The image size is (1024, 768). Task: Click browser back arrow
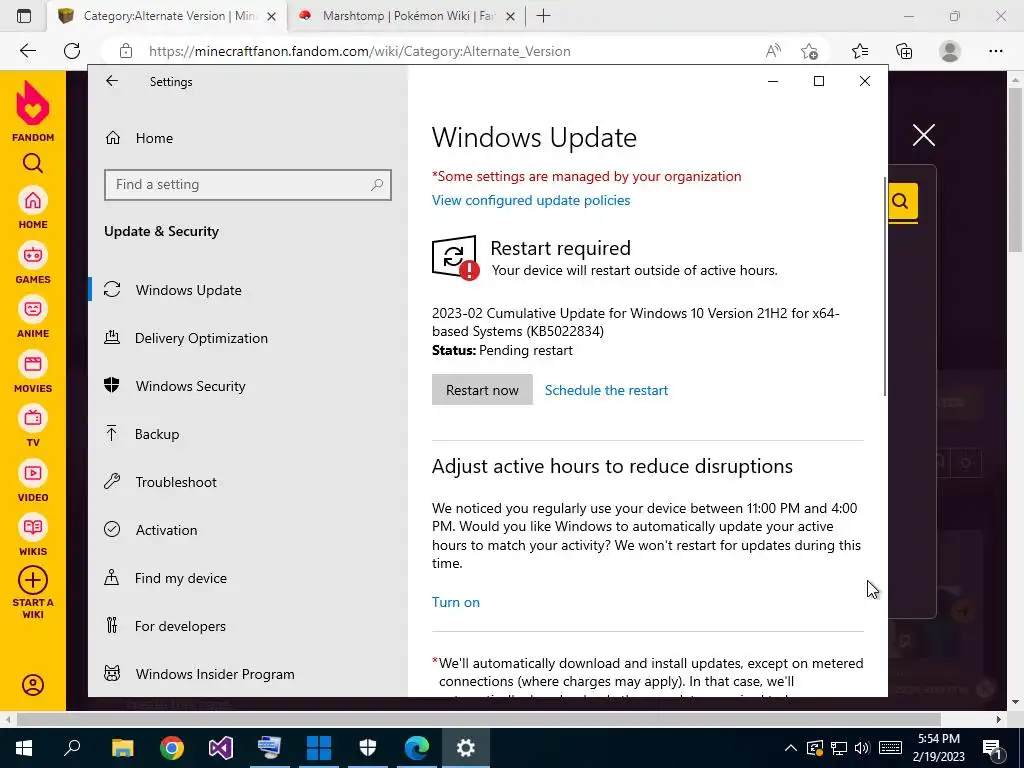[x=27, y=51]
